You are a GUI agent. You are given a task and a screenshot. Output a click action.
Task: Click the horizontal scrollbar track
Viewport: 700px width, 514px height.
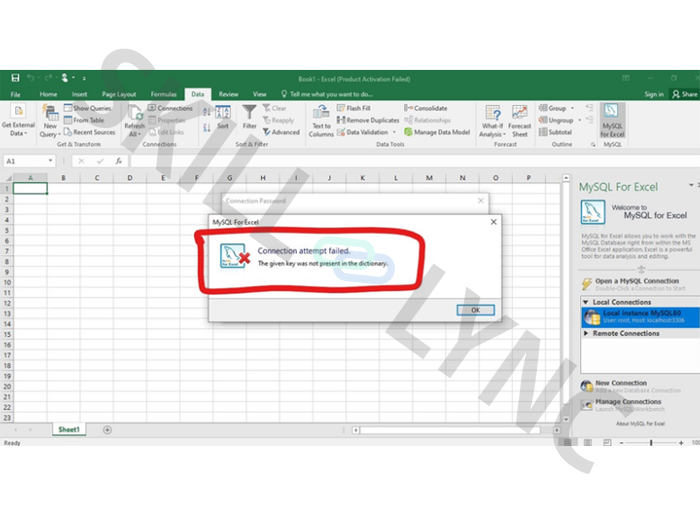click(450, 430)
